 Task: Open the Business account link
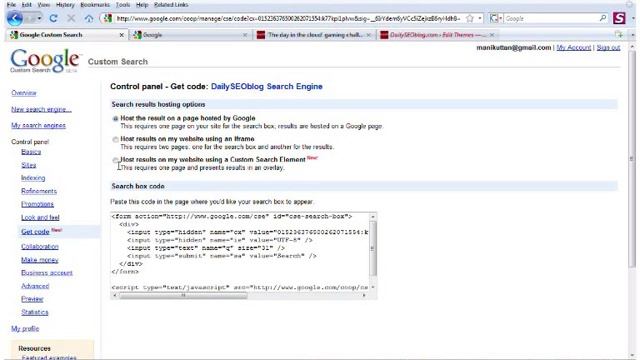click(47, 273)
